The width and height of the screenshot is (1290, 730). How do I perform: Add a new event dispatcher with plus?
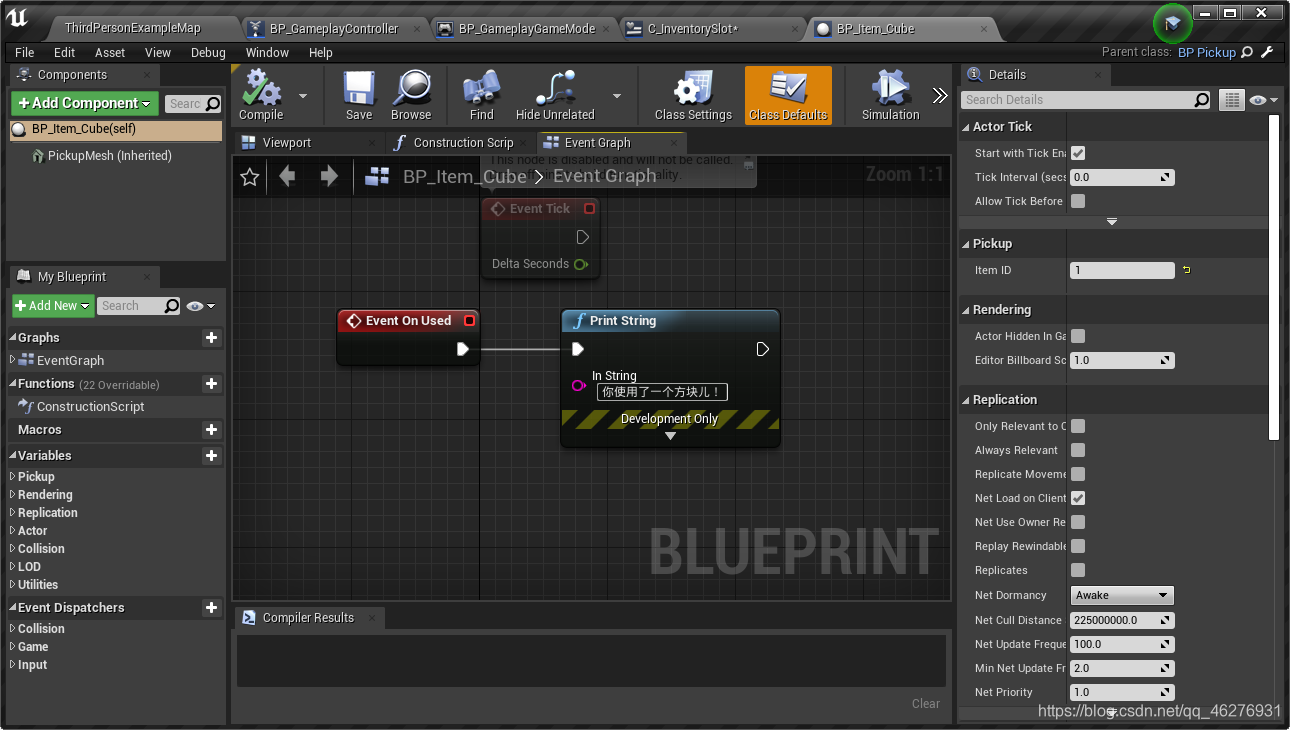[211, 608]
